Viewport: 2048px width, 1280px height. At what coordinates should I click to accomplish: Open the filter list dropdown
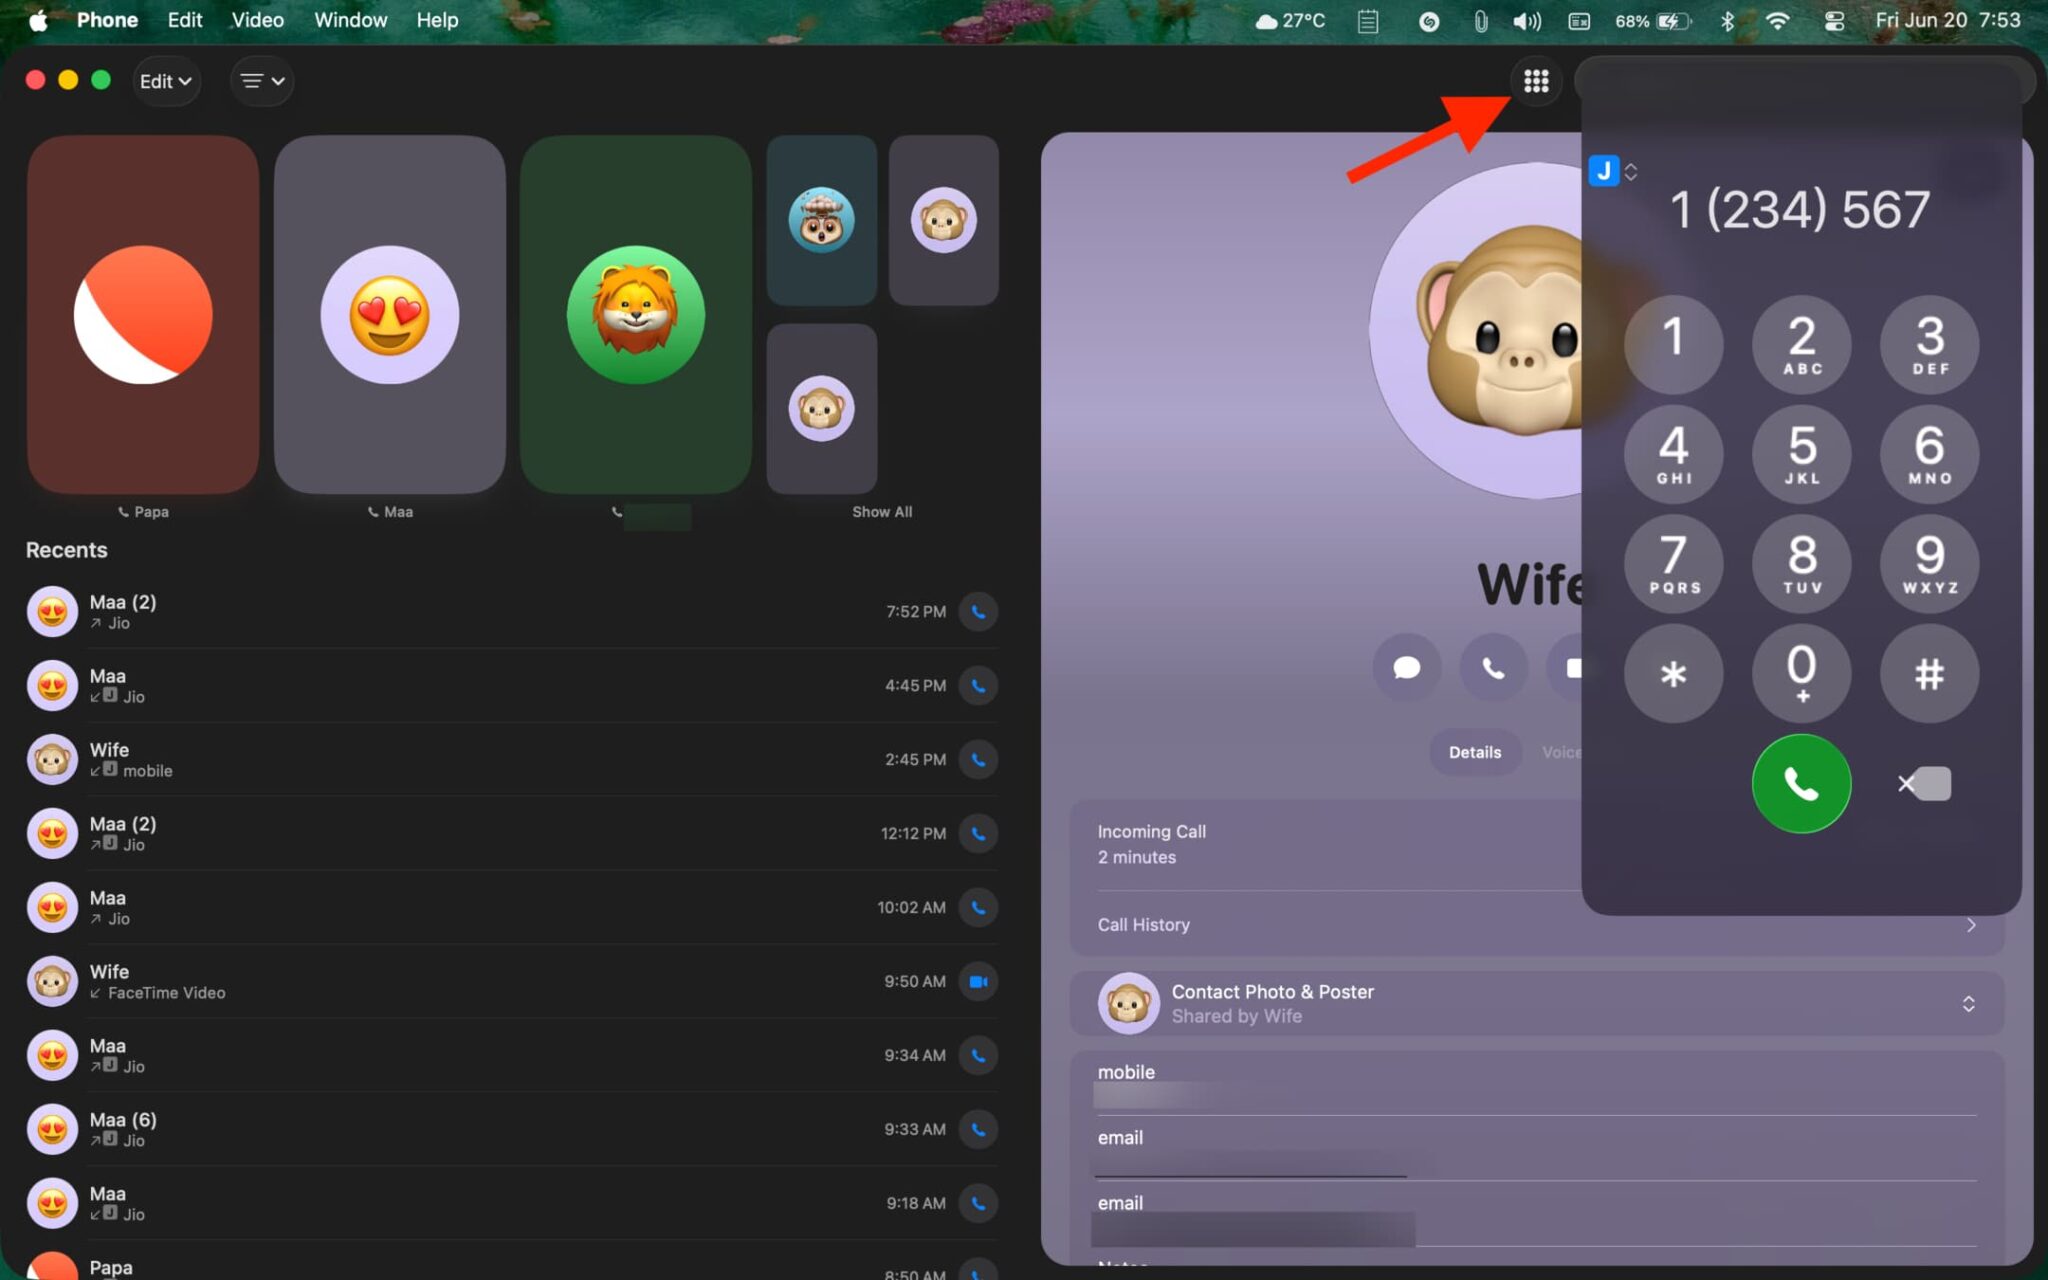point(262,81)
